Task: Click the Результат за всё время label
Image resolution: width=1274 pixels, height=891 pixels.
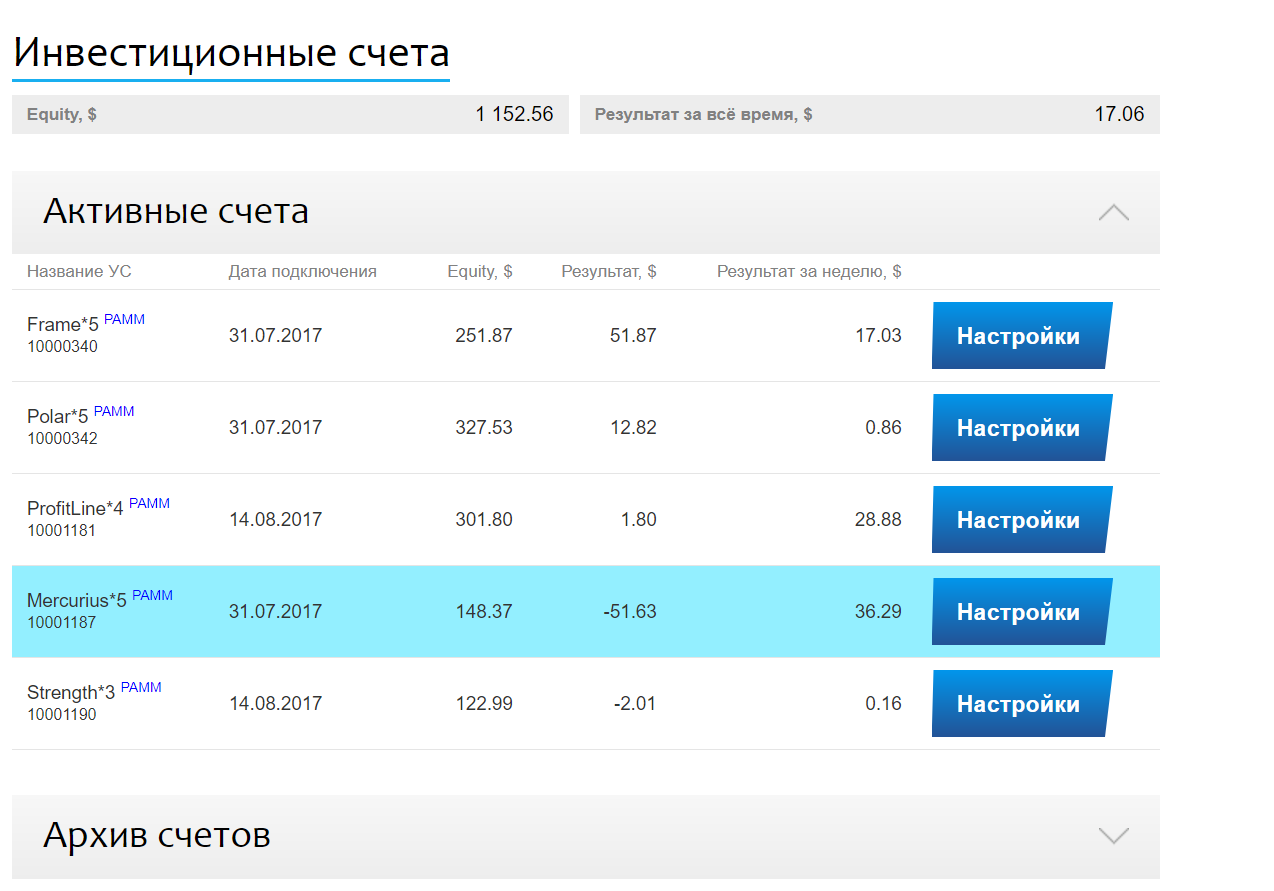Action: click(704, 115)
